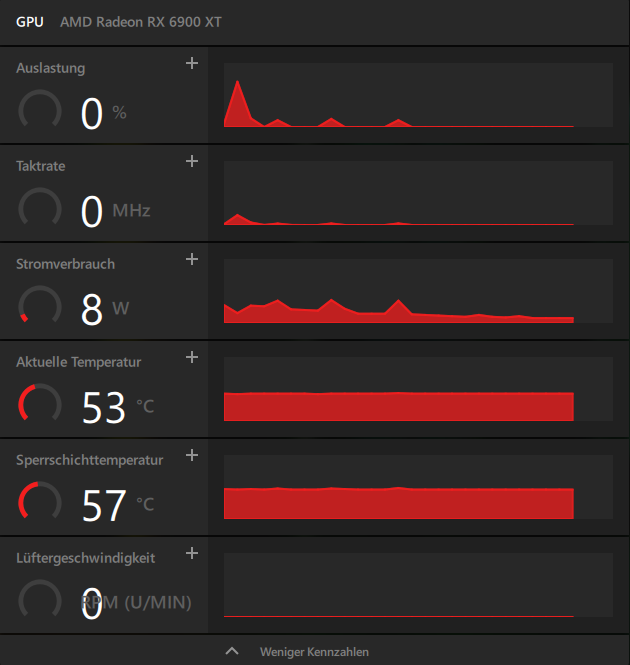The width and height of the screenshot is (630, 665).
Task: Click the plus icon next to Aktuelle Temperatur
Action: (x=192, y=357)
